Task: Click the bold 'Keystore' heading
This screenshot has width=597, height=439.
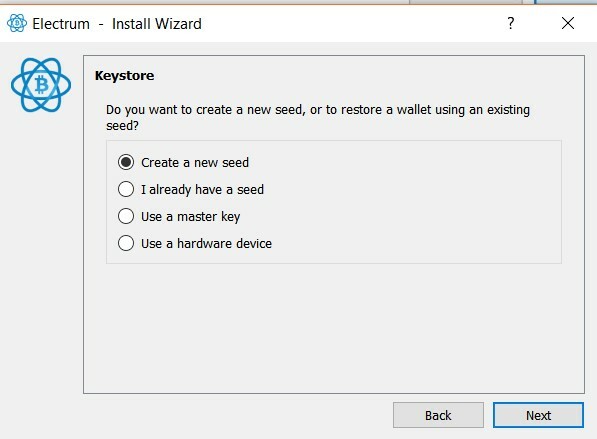Action: (x=125, y=75)
